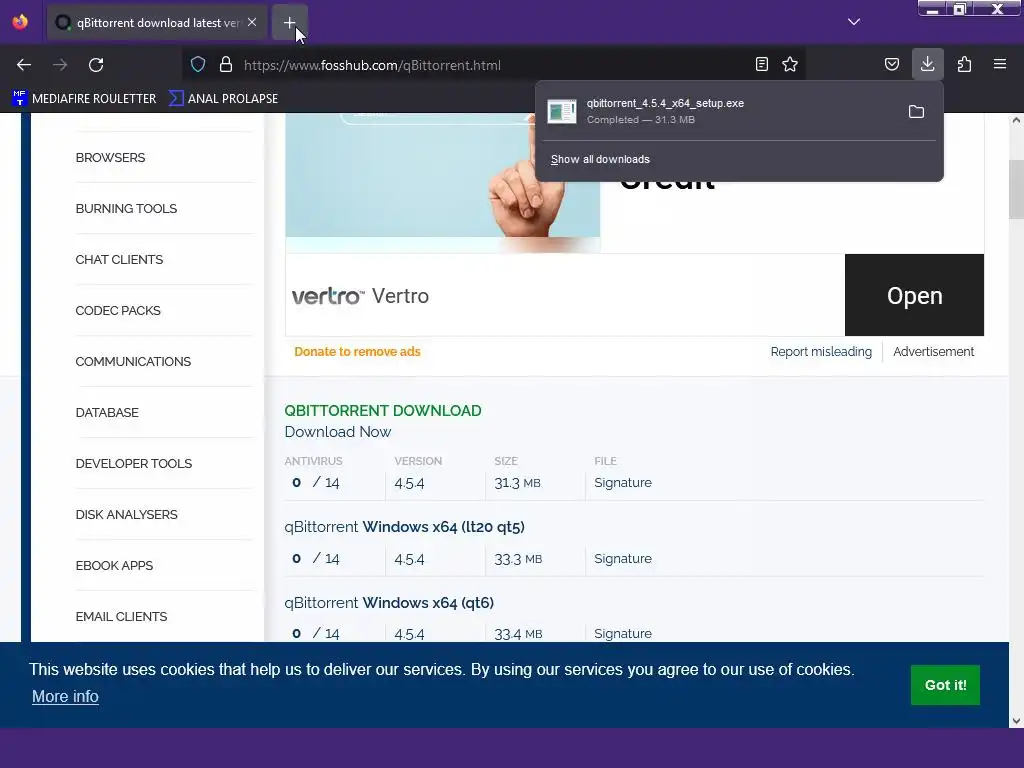Save page to Pocket icon

[891, 64]
